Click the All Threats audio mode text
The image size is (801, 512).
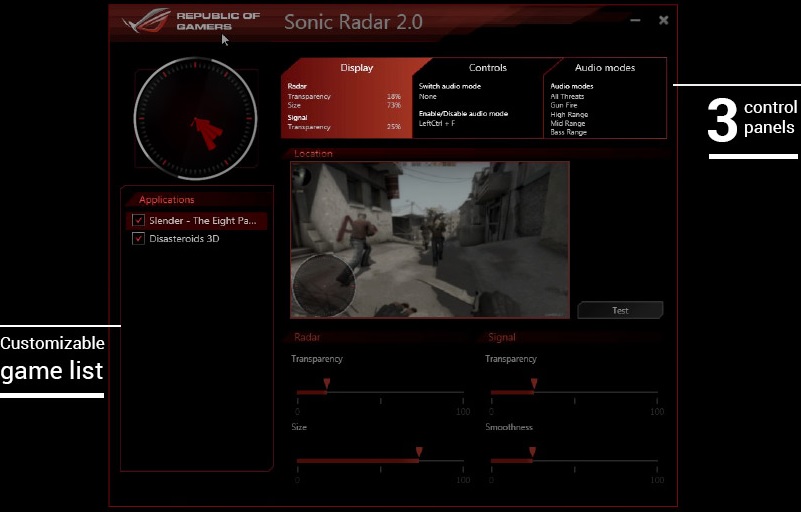click(x=567, y=96)
